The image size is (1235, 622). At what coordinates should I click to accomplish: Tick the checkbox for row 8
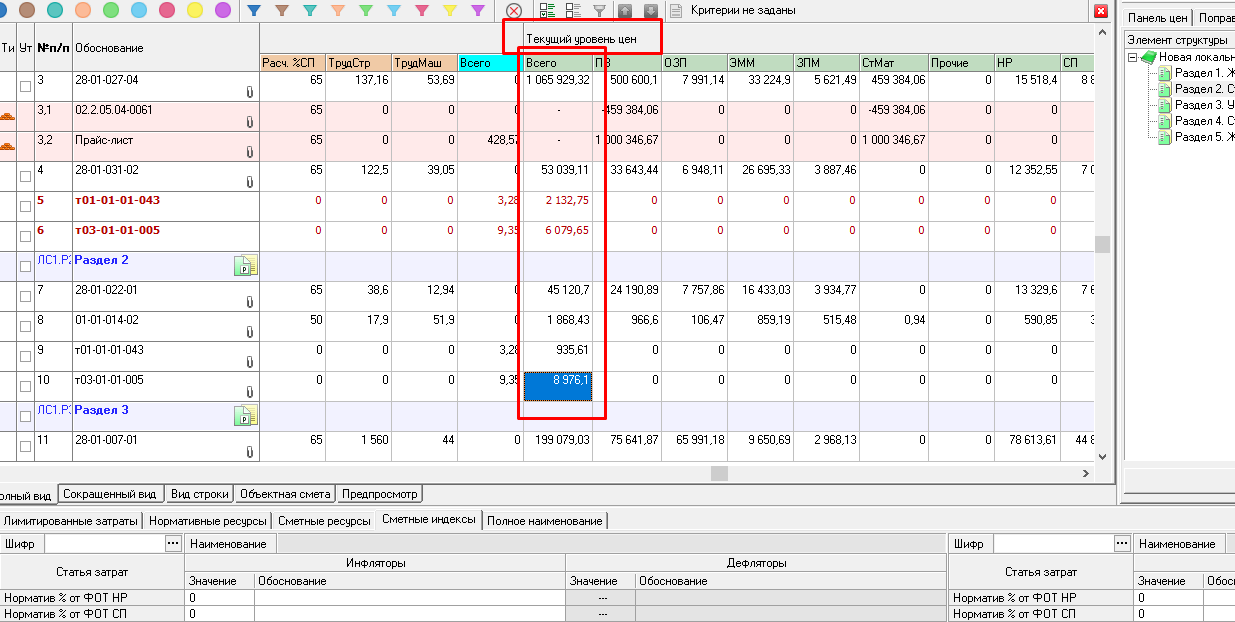26,326
